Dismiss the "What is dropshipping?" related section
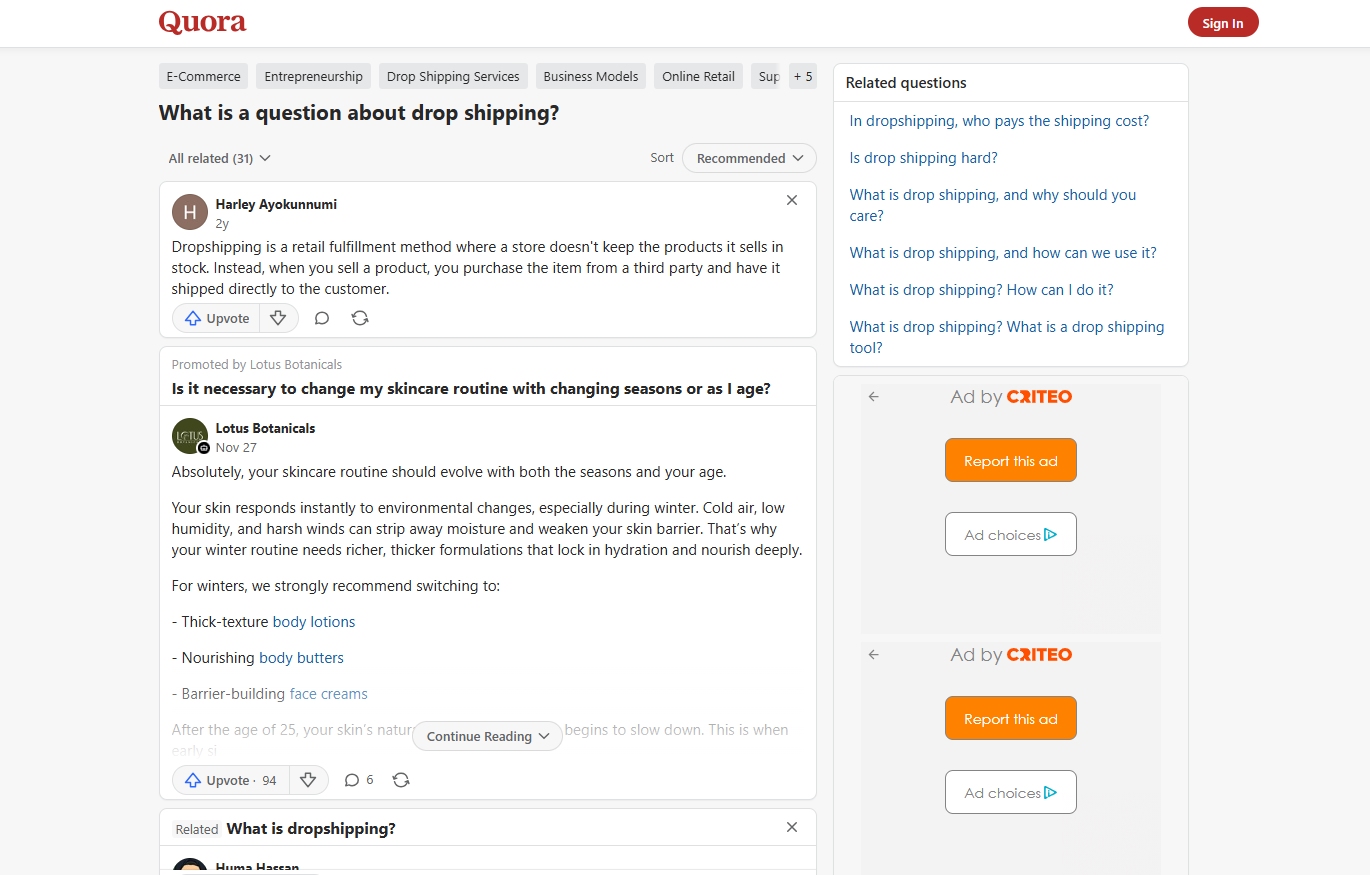Viewport: 1370px width, 875px height. (791, 827)
